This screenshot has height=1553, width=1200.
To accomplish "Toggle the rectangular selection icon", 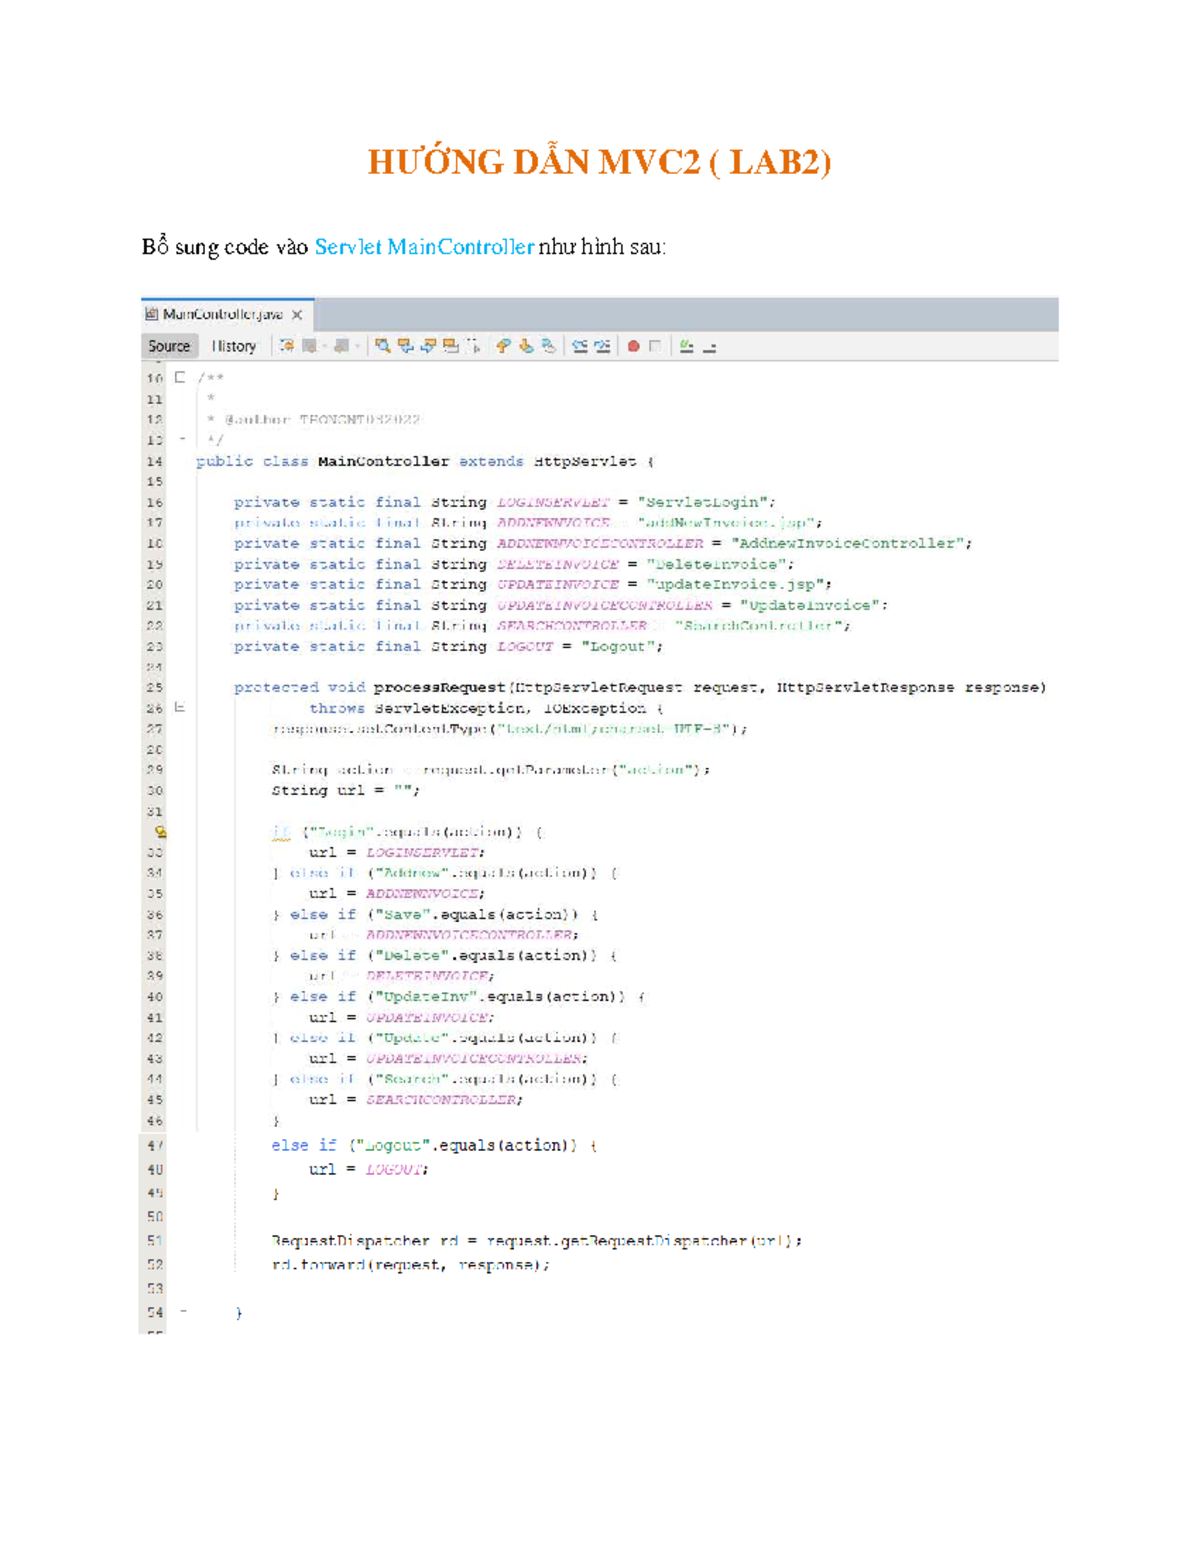I will [x=474, y=346].
